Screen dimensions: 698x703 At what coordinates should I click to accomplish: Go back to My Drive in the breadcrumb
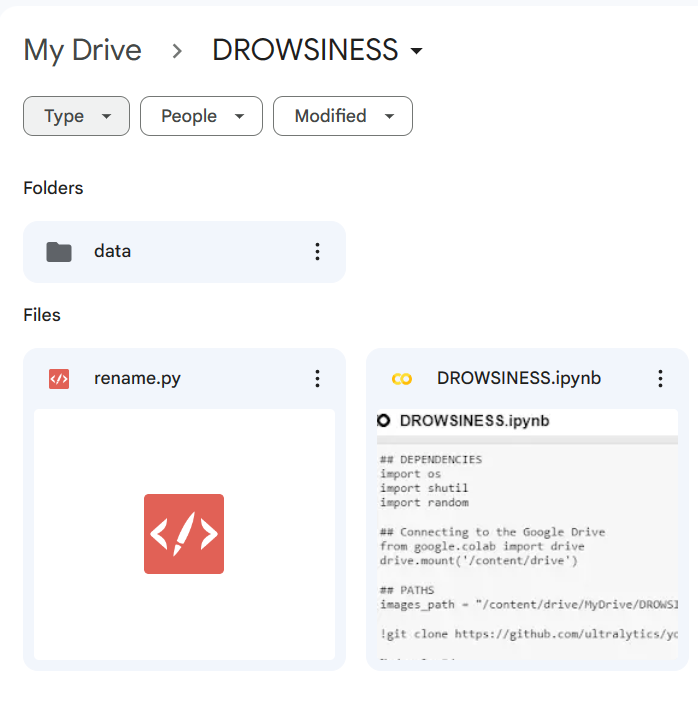coord(82,50)
